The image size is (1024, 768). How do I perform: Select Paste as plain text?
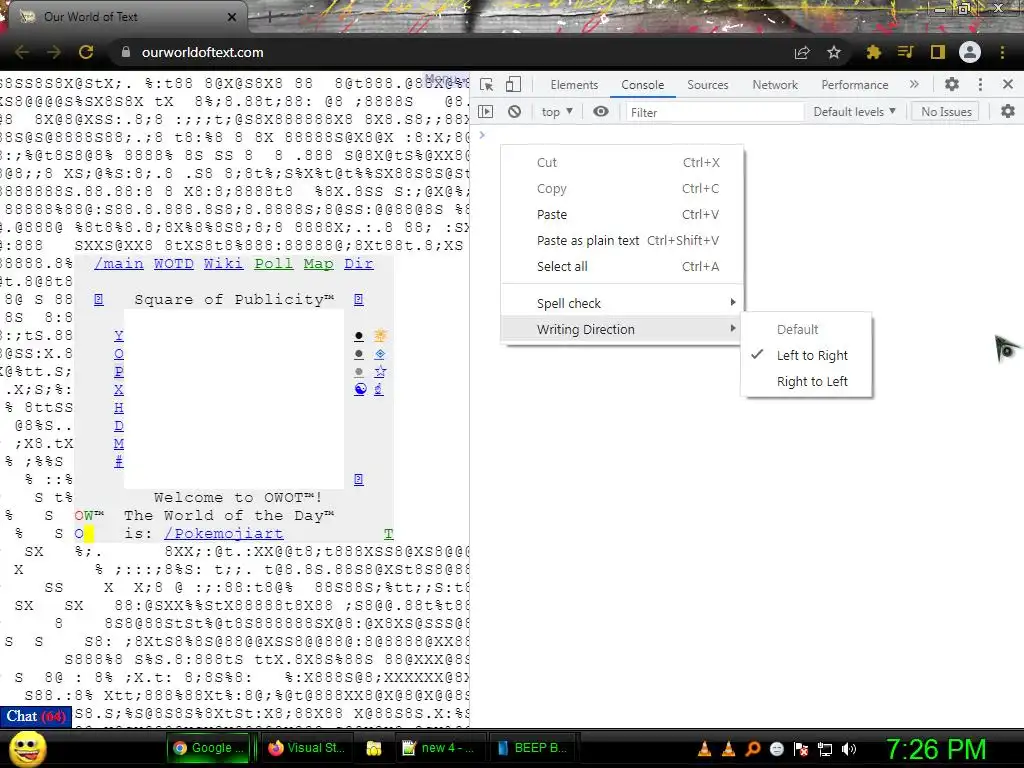[622, 240]
